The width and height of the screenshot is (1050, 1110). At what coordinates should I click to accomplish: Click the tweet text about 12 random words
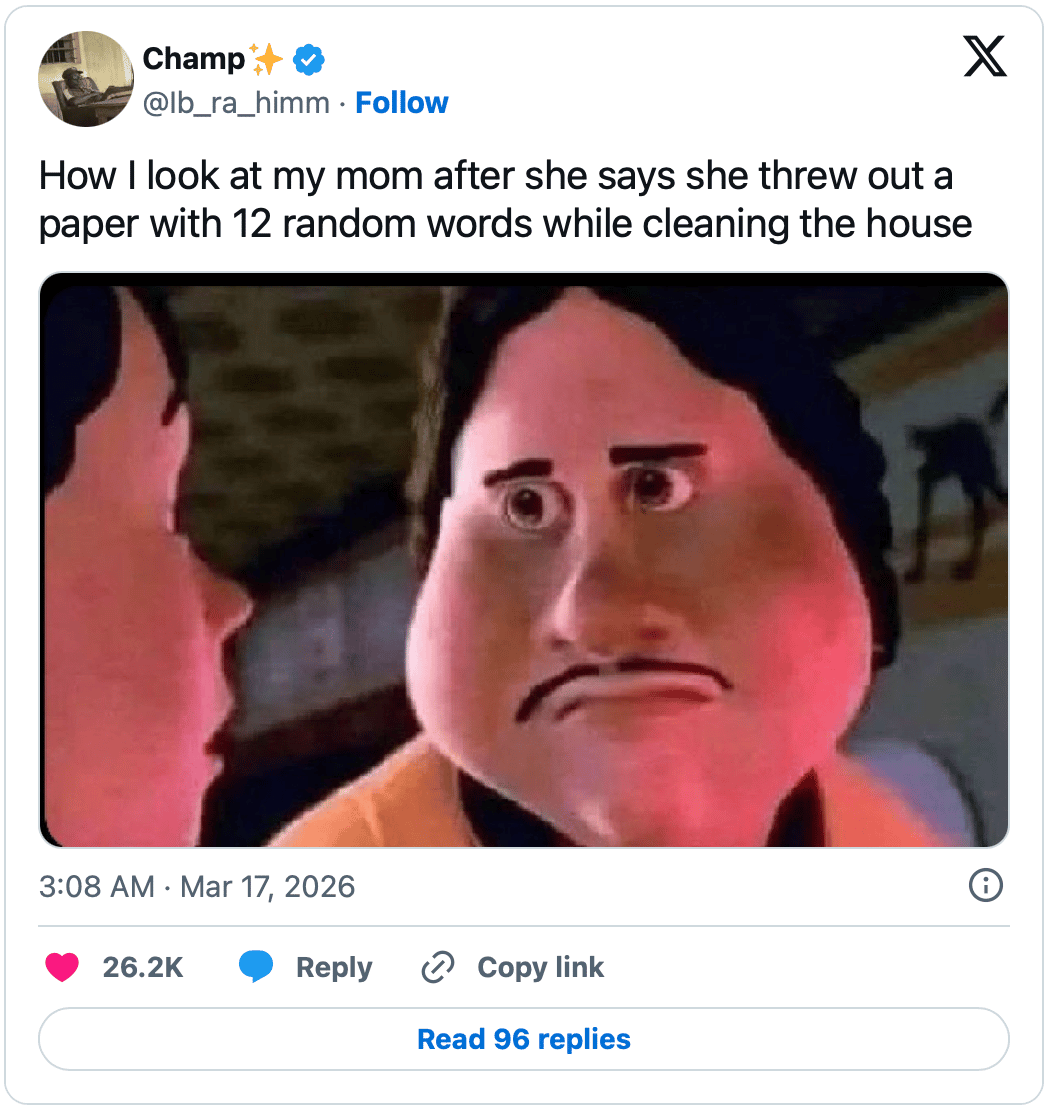[505, 200]
